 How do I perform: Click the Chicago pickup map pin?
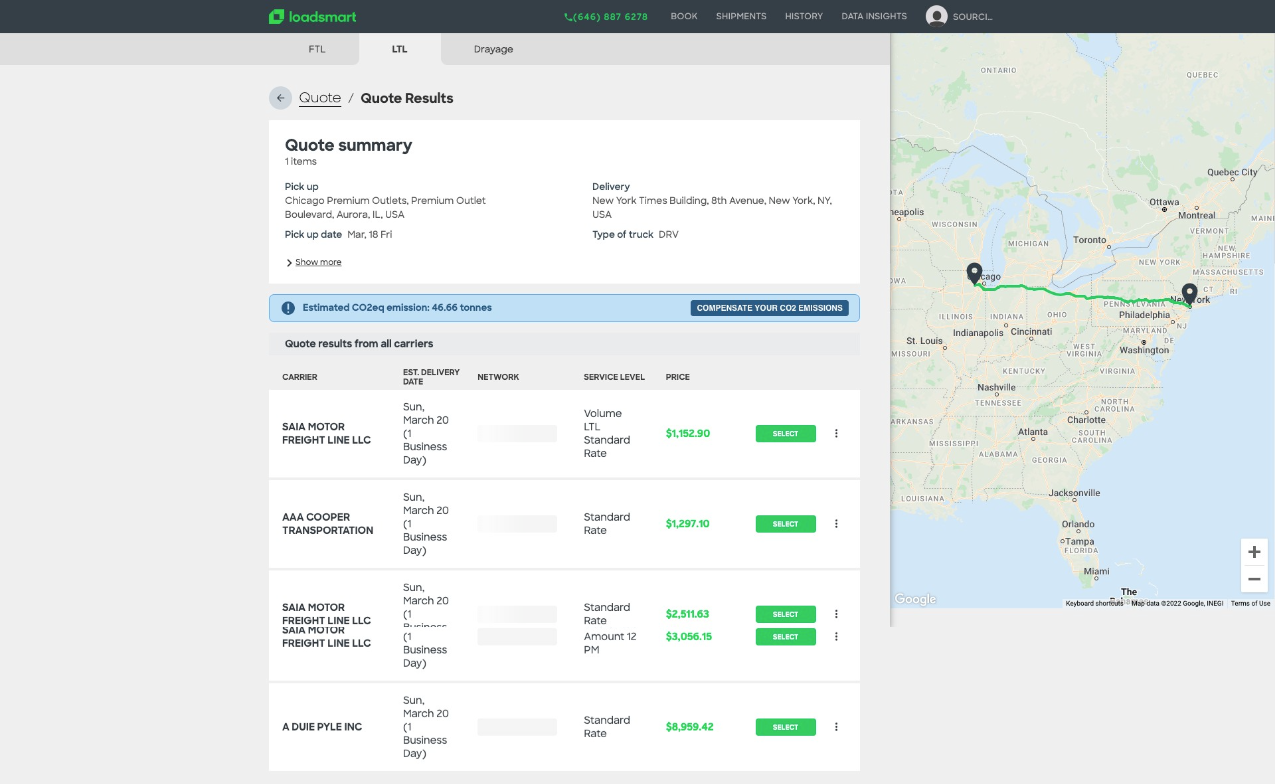pos(974,273)
